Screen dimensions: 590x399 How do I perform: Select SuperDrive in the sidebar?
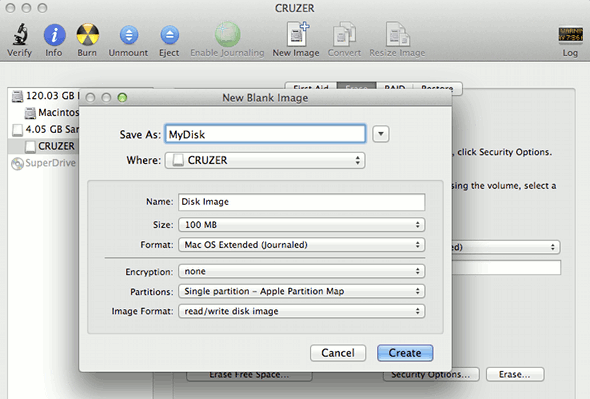tap(43, 163)
